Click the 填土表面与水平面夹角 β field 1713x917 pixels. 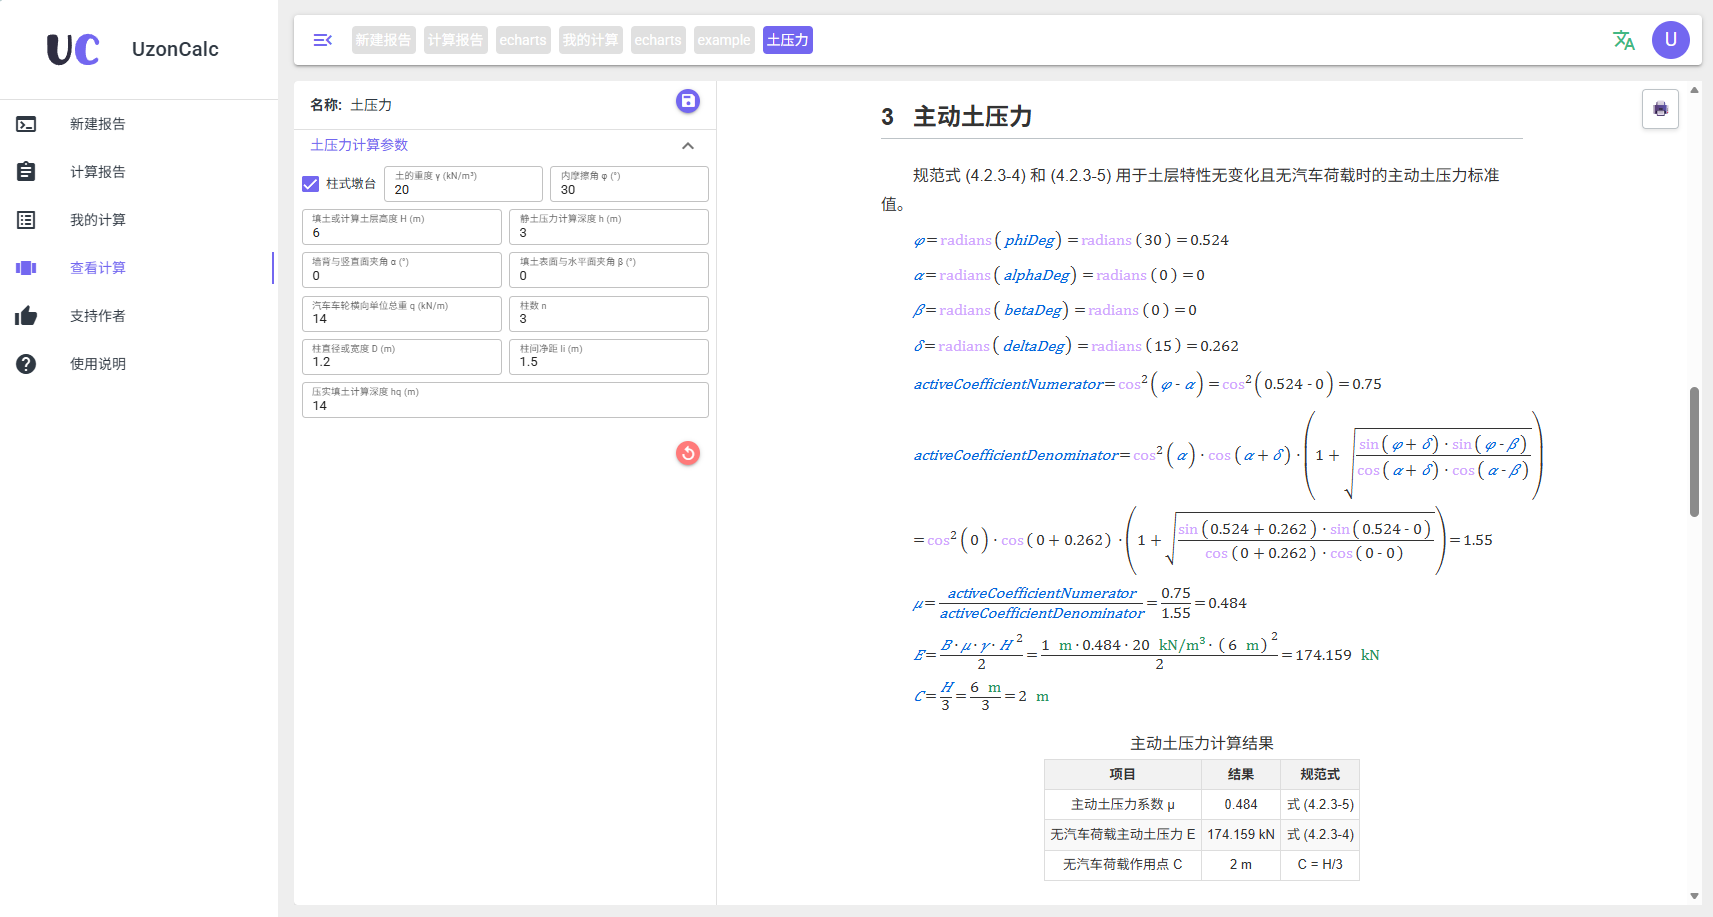coord(608,270)
